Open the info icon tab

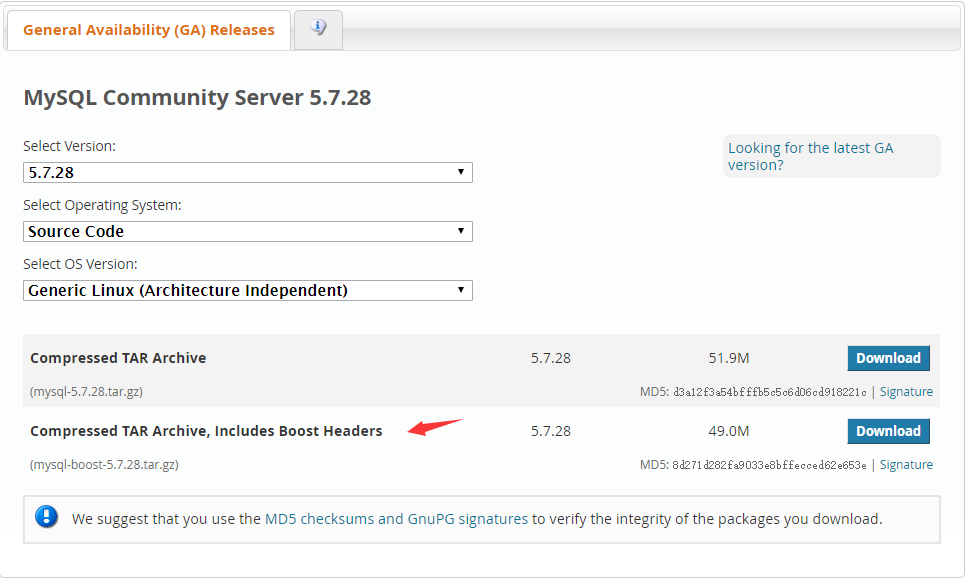pyautogui.click(x=318, y=29)
